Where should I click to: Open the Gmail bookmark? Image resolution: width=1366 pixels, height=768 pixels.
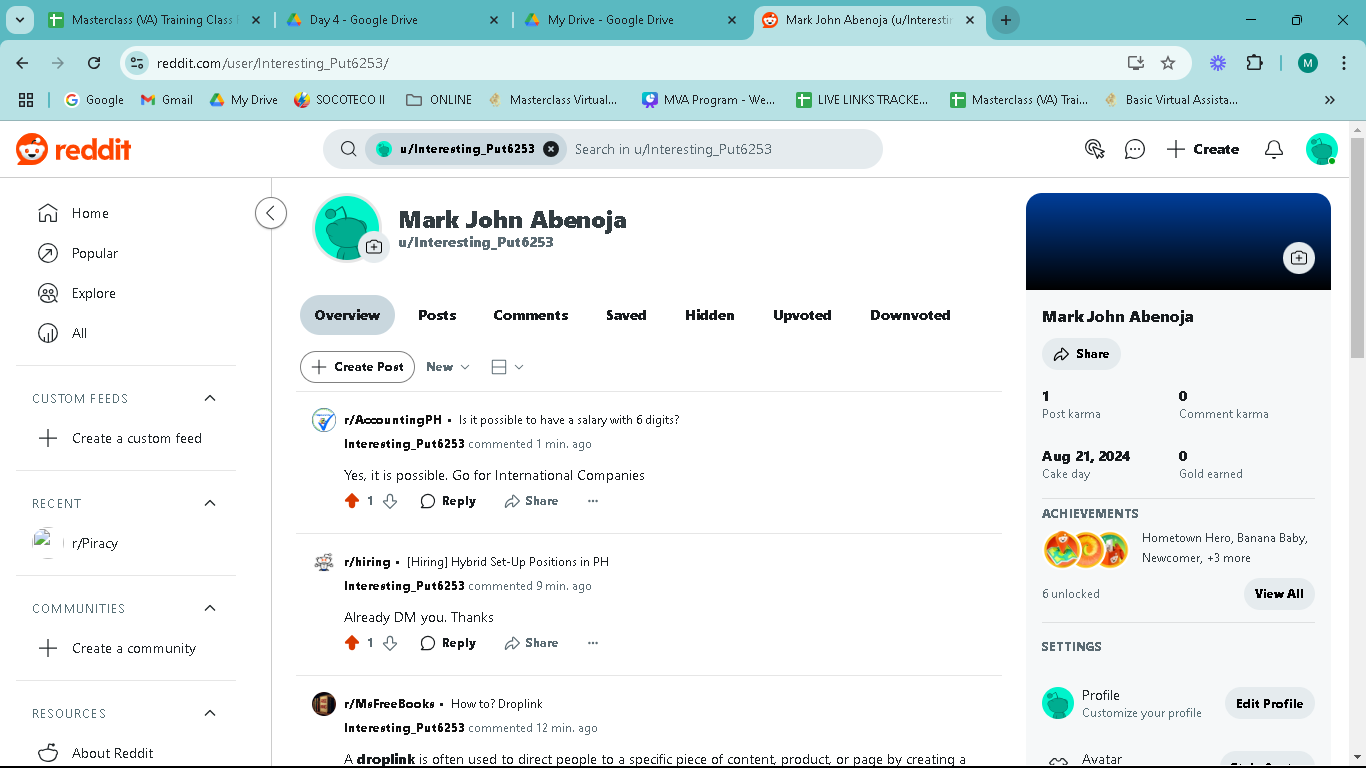click(x=167, y=100)
